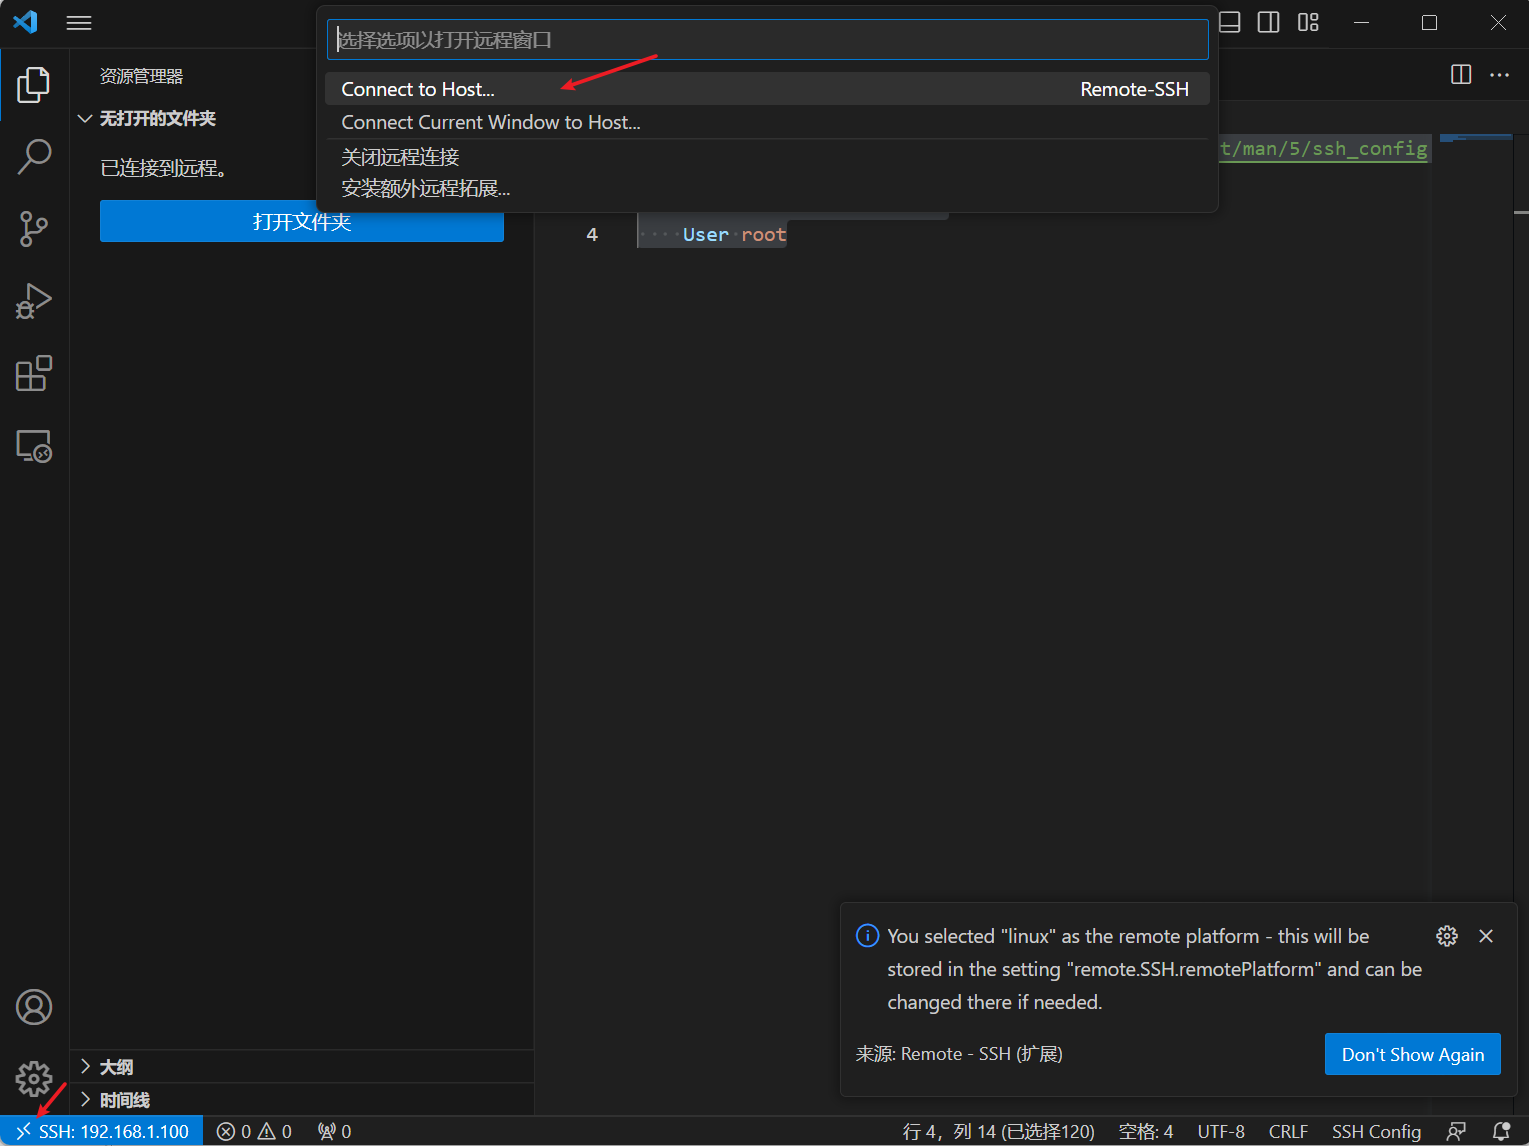Click the 'User root' line in editor
Image resolution: width=1529 pixels, height=1146 pixels.
734,235
